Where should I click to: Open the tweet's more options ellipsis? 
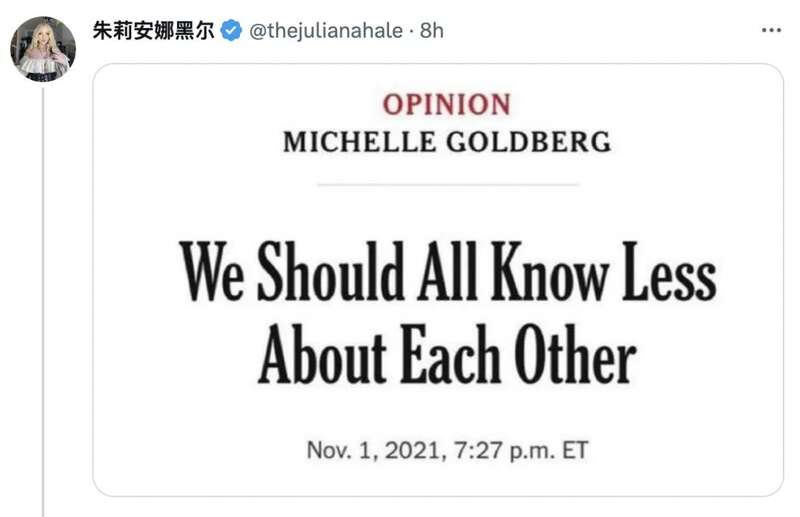pos(771,31)
